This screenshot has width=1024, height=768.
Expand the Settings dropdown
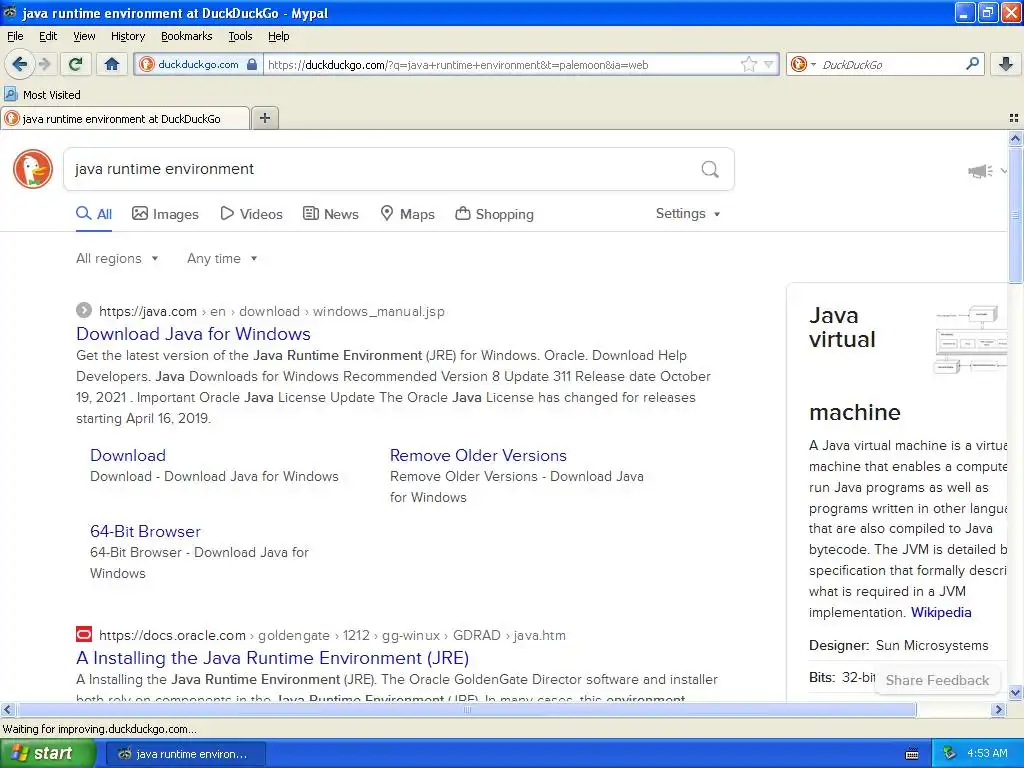pyautogui.click(x=688, y=214)
